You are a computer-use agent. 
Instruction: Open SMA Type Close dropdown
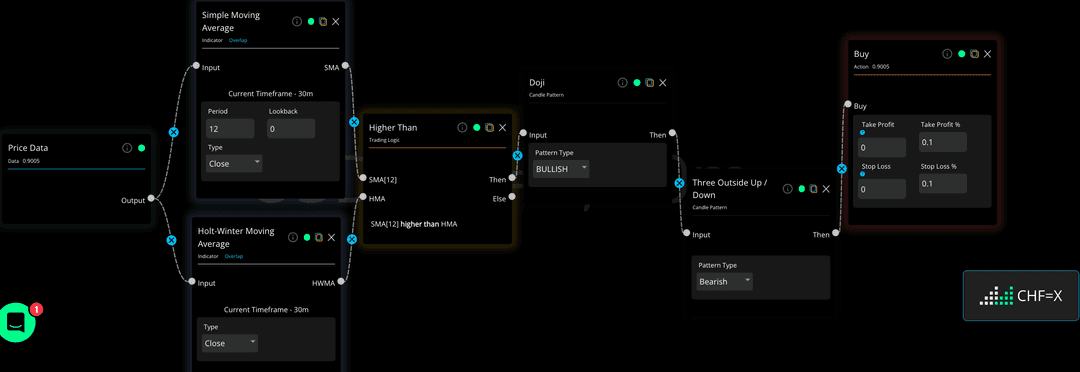[234, 163]
